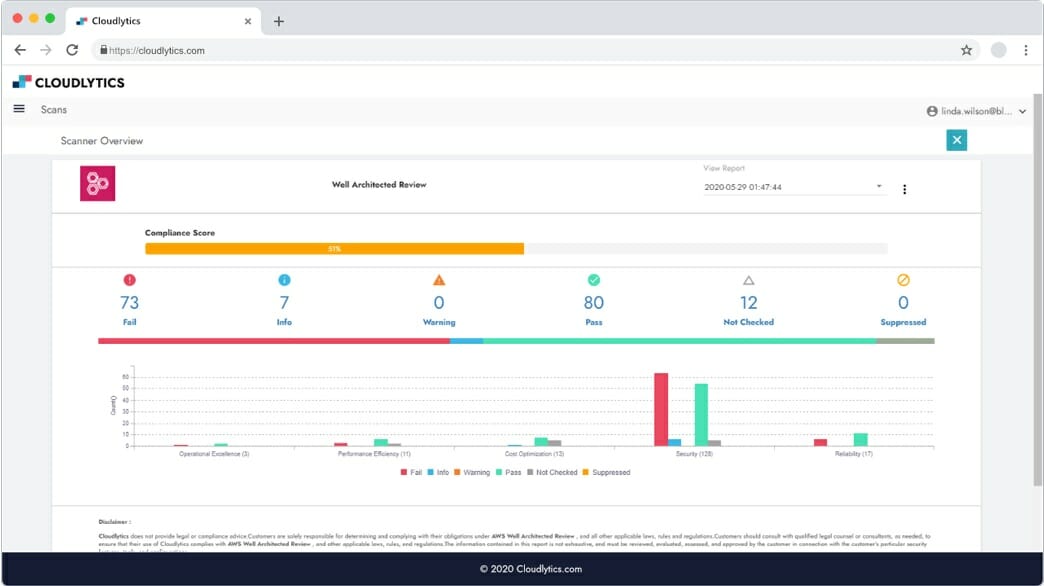Click the Scans breadcrumb item
1044x586 pixels.
pos(54,110)
